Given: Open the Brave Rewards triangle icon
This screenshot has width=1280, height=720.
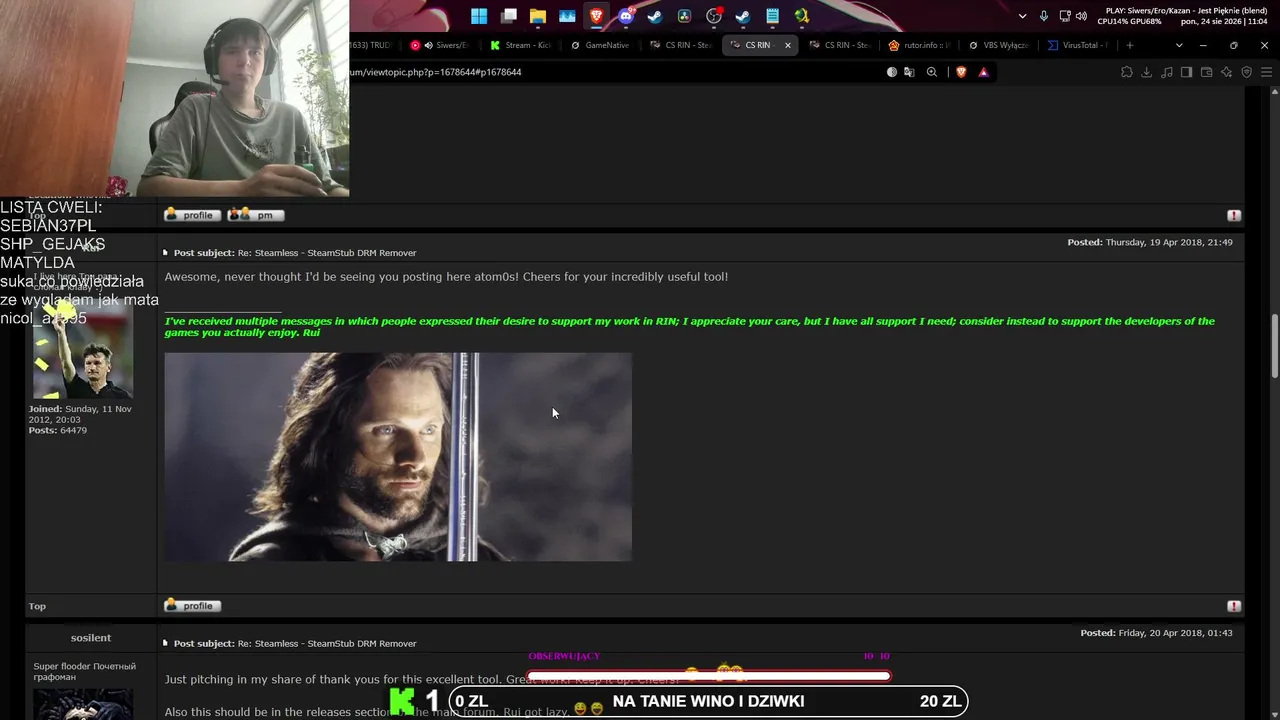Looking at the screenshot, I should tap(983, 72).
